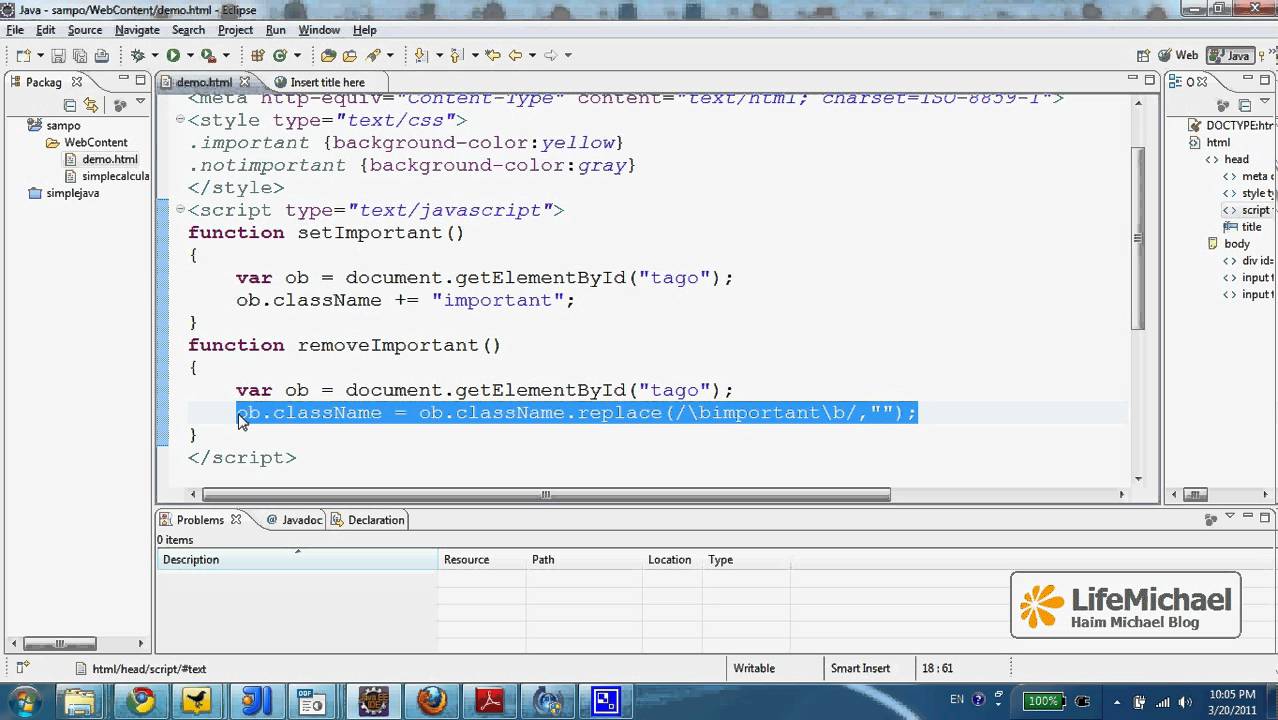Switch to the Javadoc tab
The image size is (1278, 720).
pyautogui.click(x=293, y=520)
